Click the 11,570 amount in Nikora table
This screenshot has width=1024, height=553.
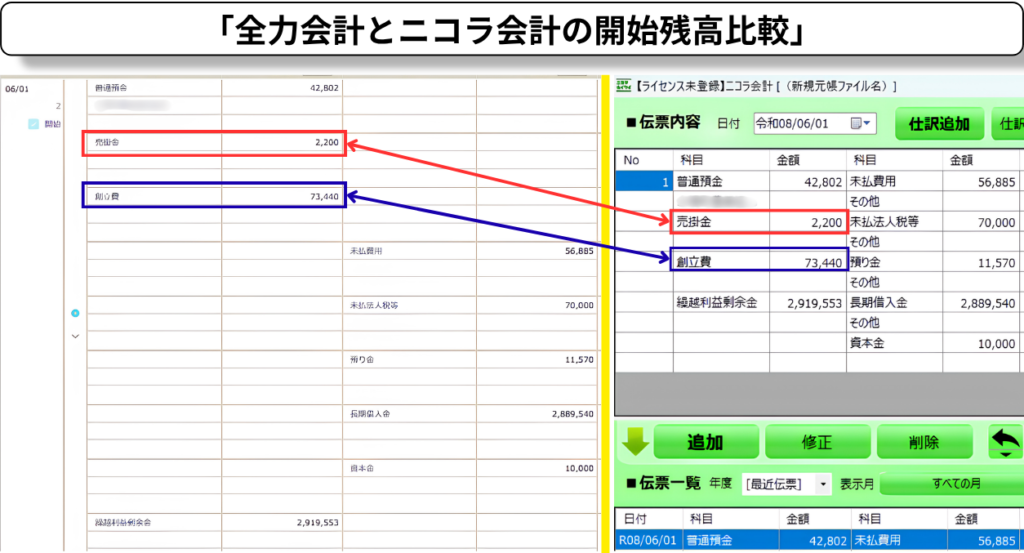(997, 263)
